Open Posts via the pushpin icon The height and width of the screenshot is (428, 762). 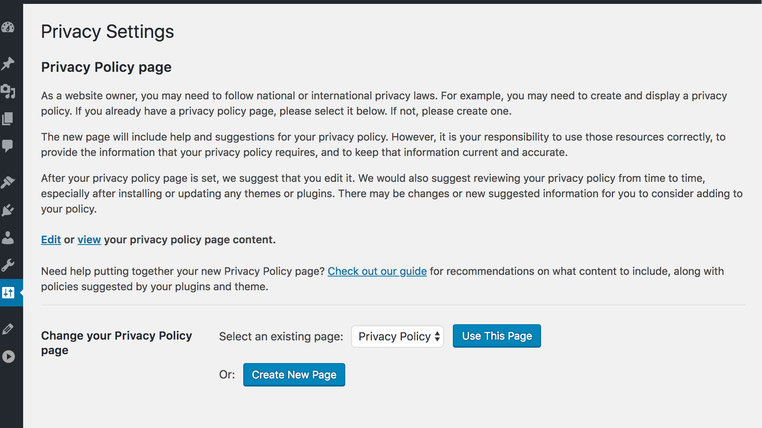8,63
